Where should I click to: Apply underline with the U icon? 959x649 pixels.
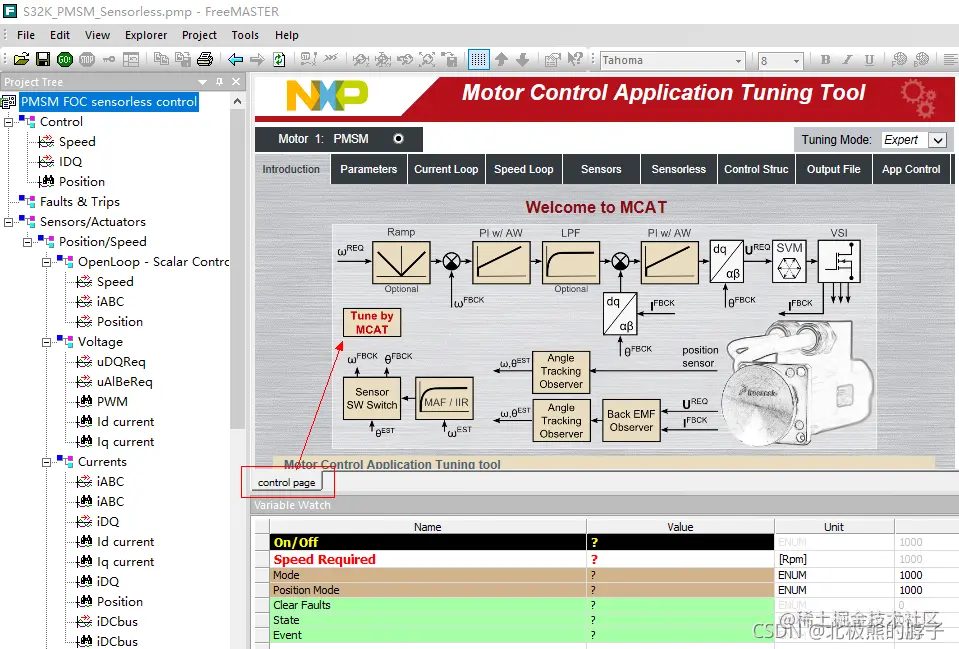pos(869,59)
